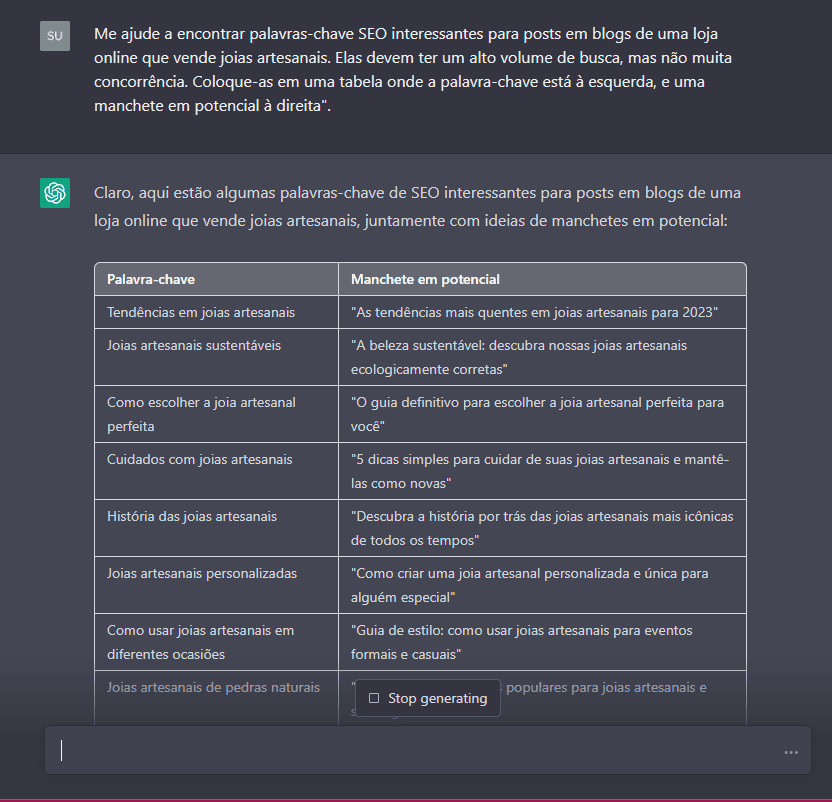Click the História das joias artesanais cell

click(216, 528)
